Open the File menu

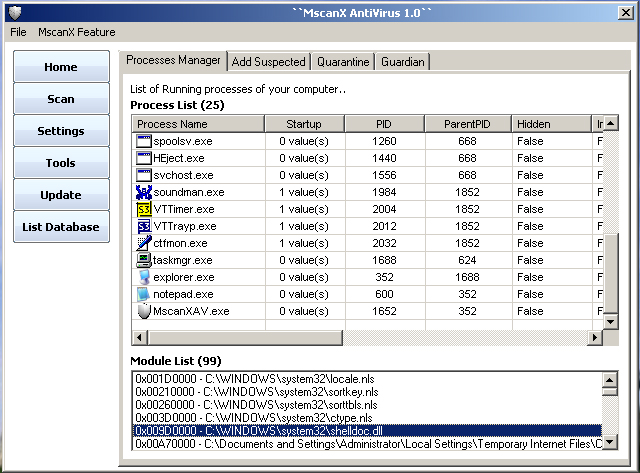[x=19, y=32]
